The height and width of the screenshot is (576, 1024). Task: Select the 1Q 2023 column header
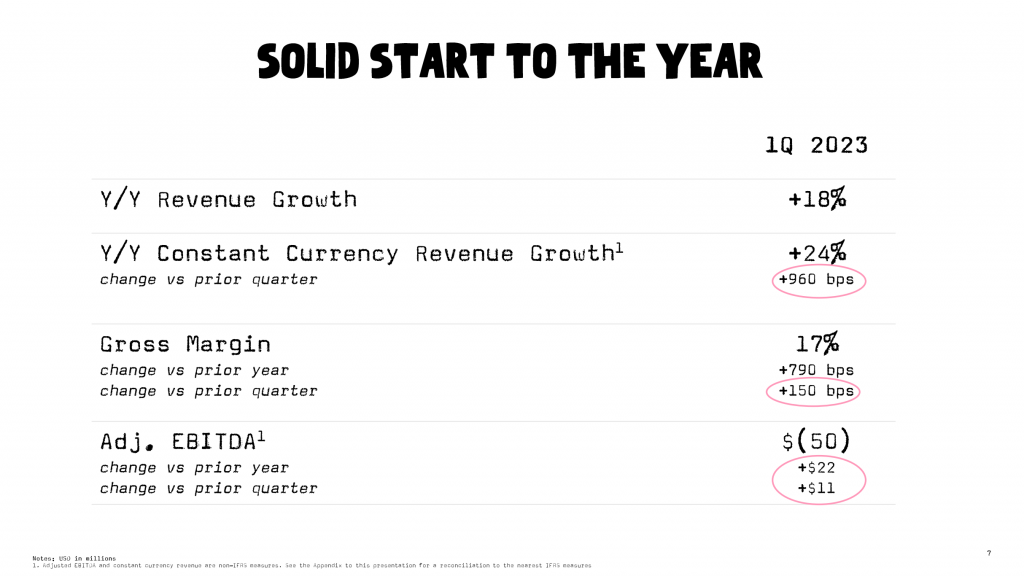[x=816, y=145]
